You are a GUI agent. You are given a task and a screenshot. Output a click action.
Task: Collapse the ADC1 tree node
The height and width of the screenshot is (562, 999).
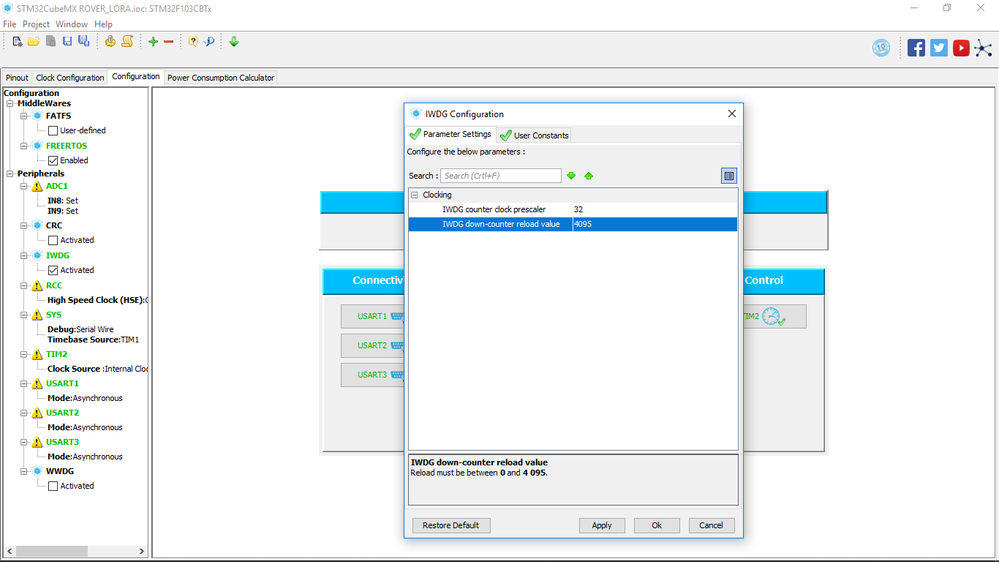(x=24, y=187)
